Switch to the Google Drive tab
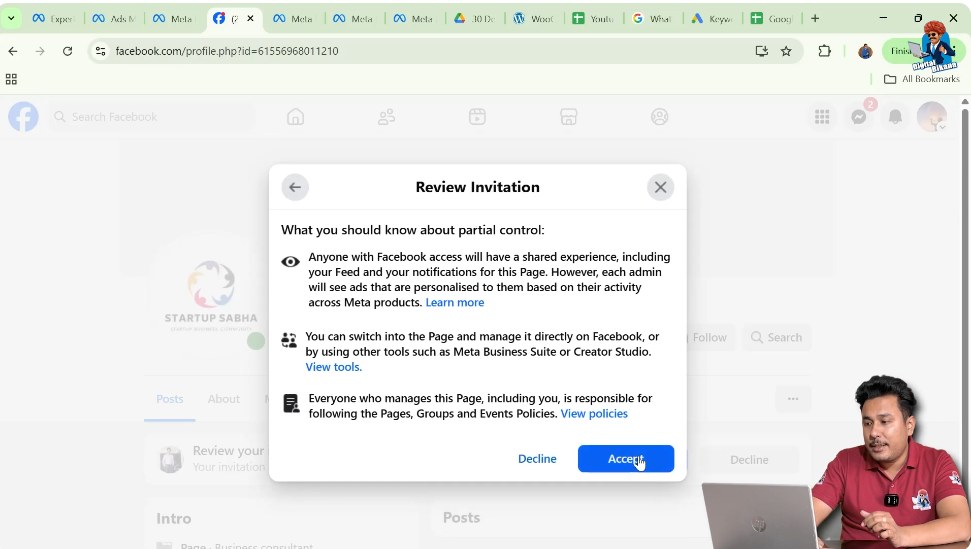 pyautogui.click(x=475, y=19)
